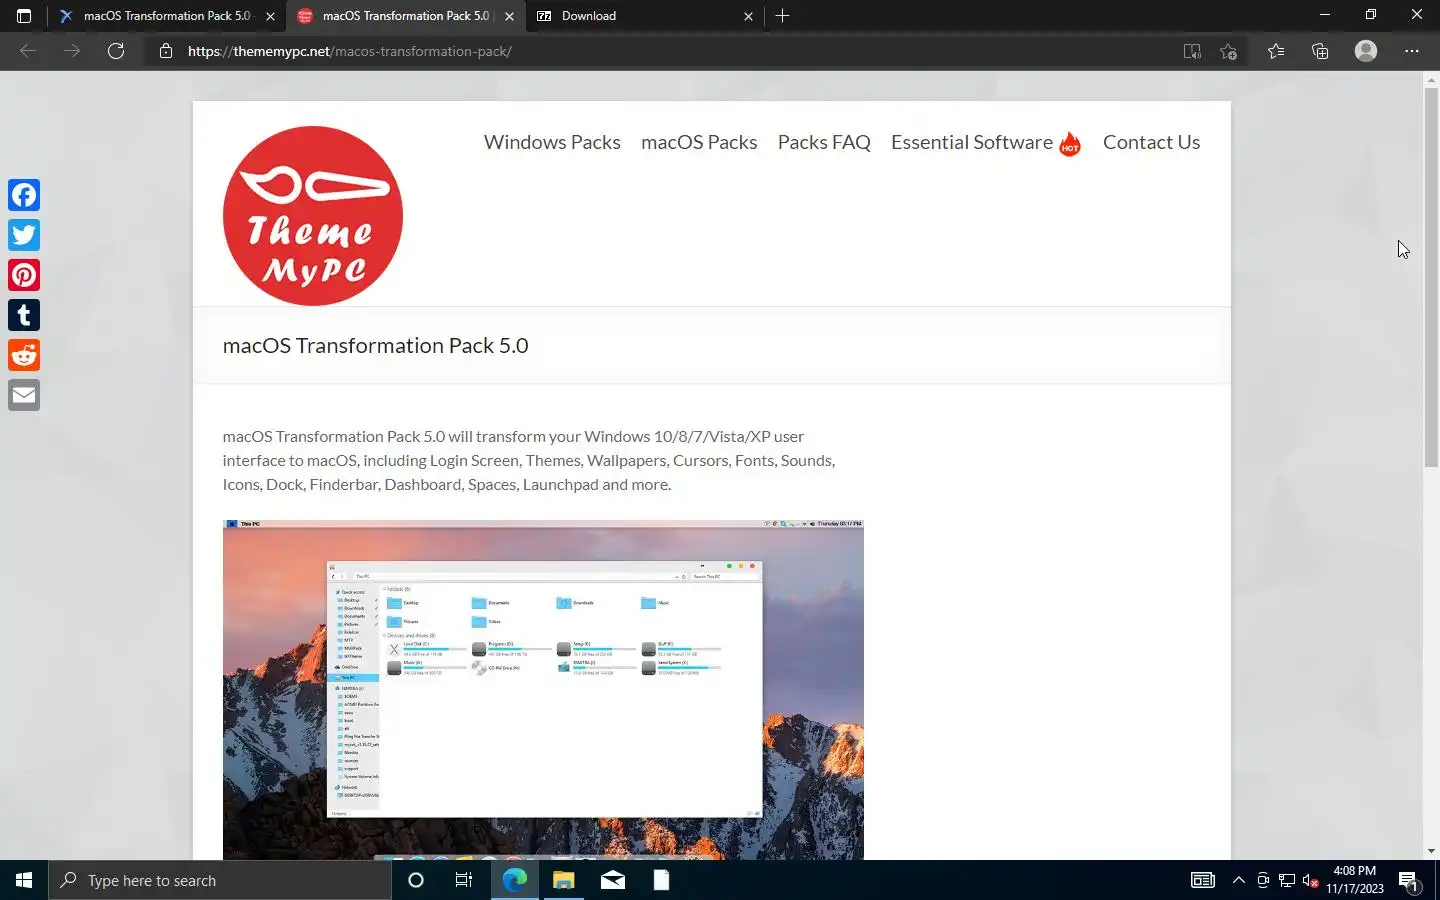Screen dimensions: 1440x900
Task: Open network status tray icon
Action: coord(1287,880)
